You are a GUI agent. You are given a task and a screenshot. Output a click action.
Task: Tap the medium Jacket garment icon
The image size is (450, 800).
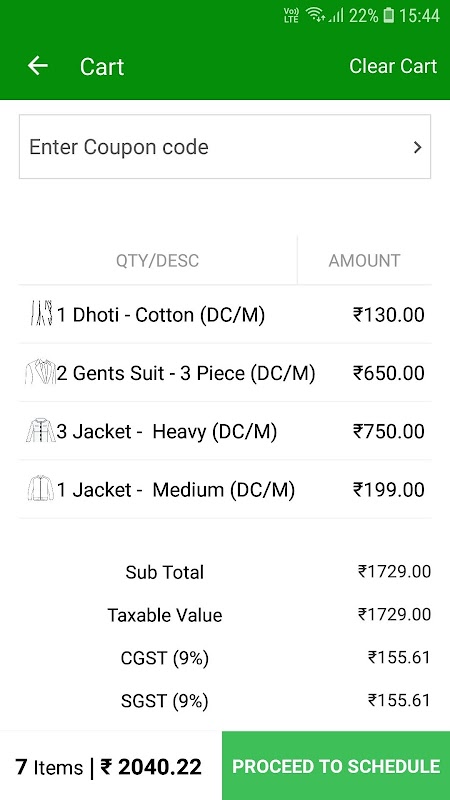tap(40, 488)
